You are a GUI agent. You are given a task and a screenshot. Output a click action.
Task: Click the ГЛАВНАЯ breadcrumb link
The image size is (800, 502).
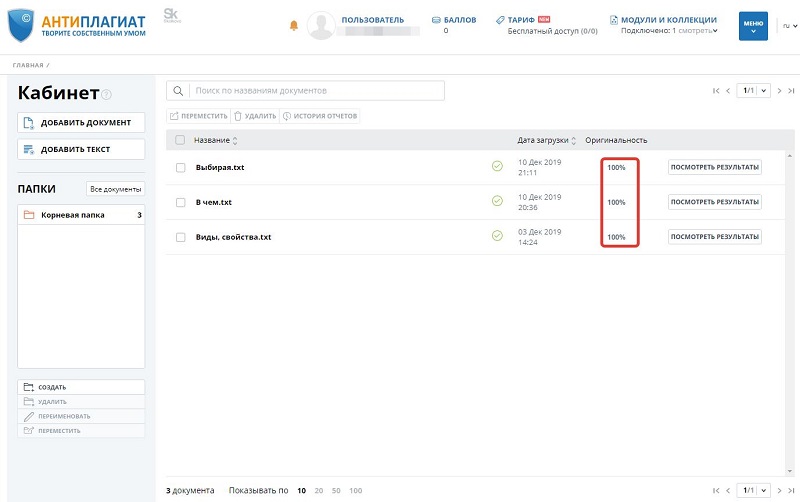click(28, 65)
